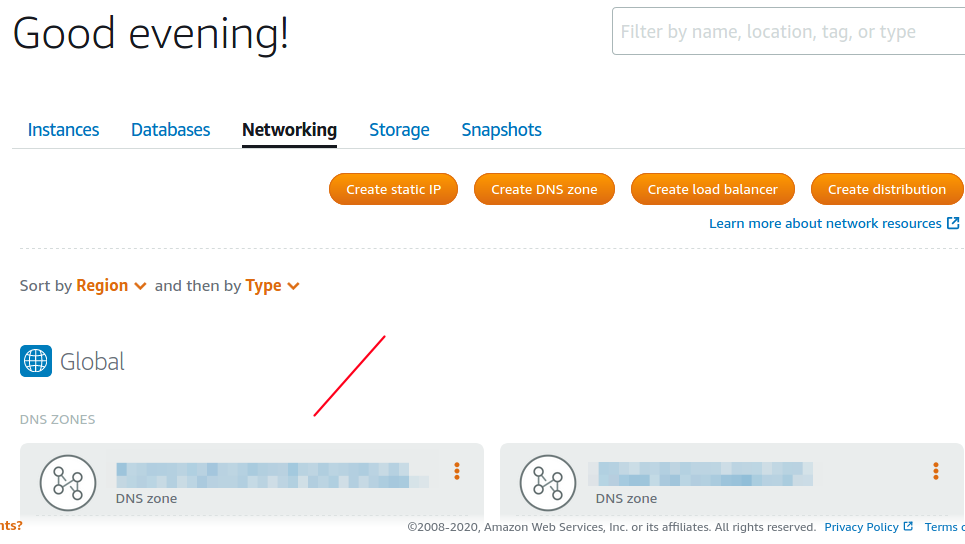Open the Snapshots tab
This screenshot has width=965, height=544.
[502, 130]
